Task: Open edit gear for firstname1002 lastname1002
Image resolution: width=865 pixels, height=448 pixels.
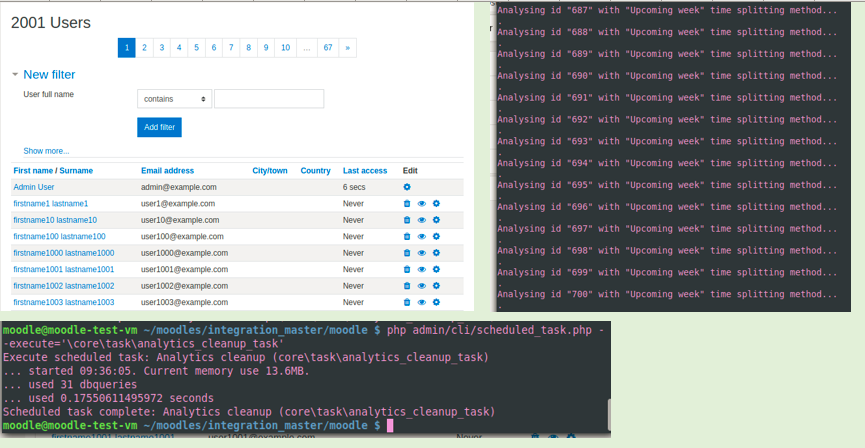Action: click(436, 286)
